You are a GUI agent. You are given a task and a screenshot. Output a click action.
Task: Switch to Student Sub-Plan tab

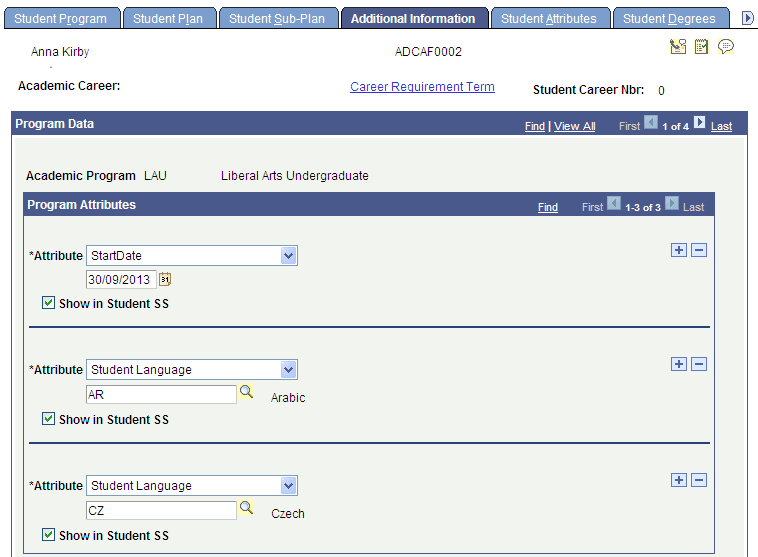click(277, 18)
